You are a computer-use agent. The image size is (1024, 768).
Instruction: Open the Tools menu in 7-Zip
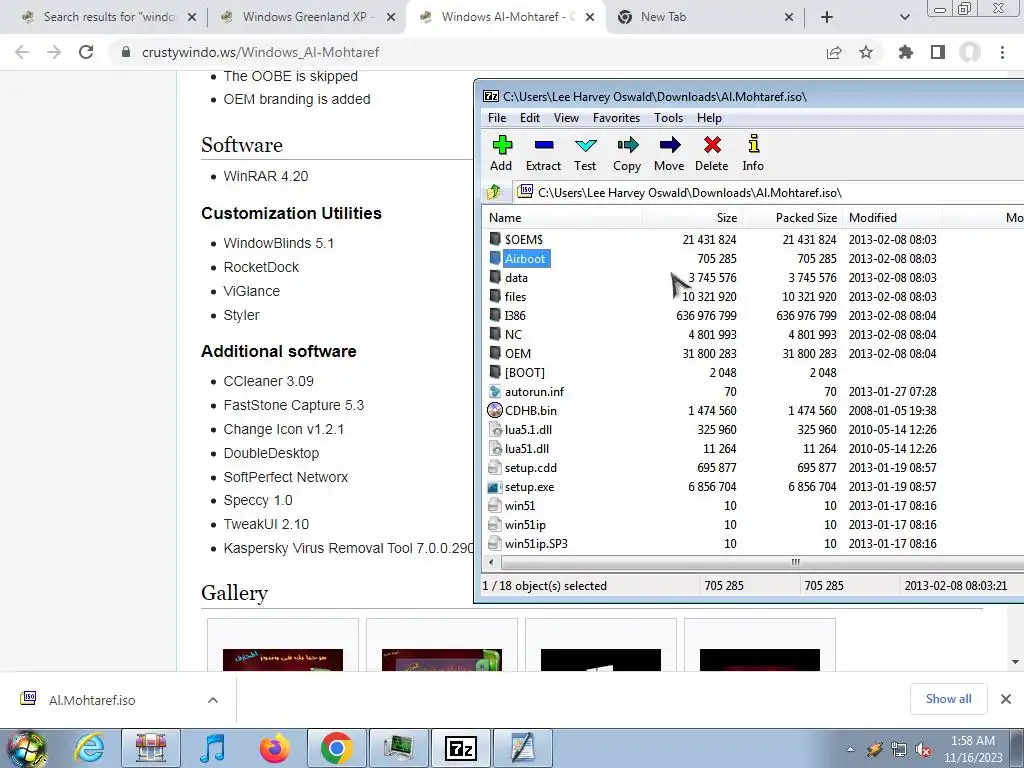(669, 118)
